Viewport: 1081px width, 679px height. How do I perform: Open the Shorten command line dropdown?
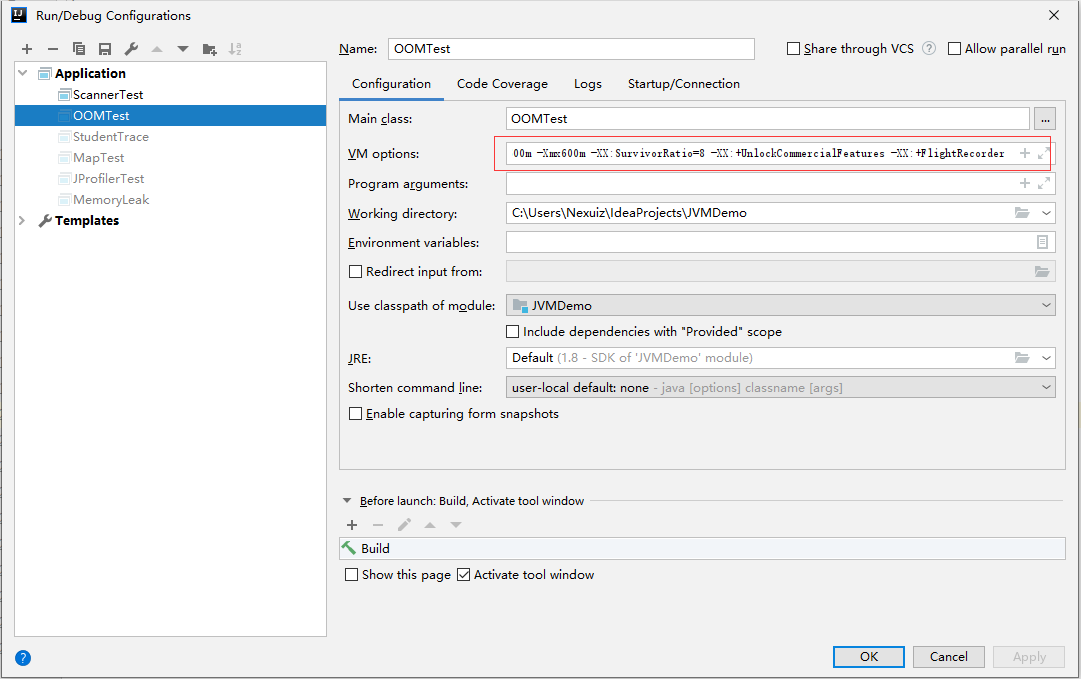point(780,388)
